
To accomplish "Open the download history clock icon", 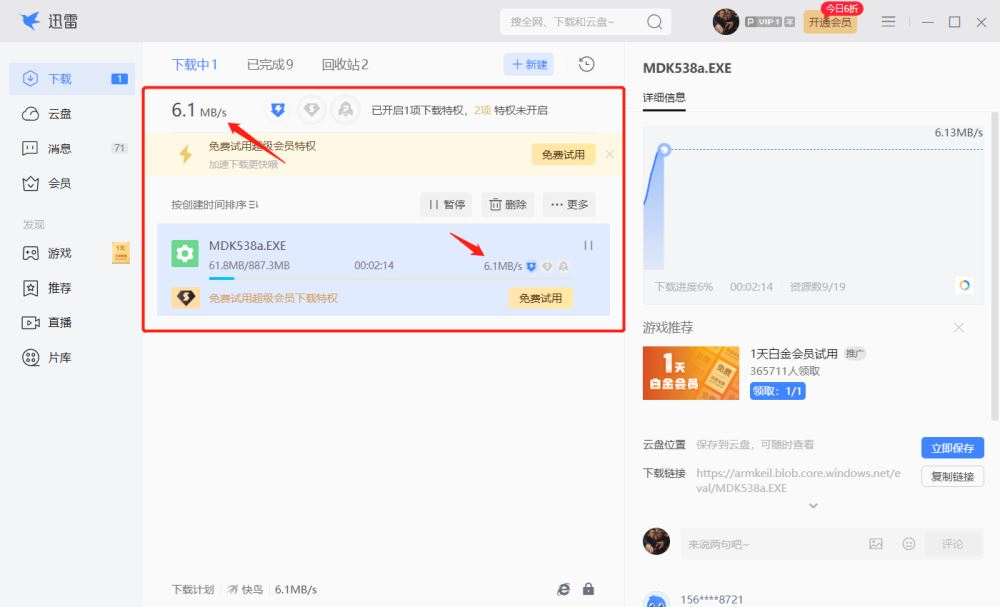I will click(587, 64).
